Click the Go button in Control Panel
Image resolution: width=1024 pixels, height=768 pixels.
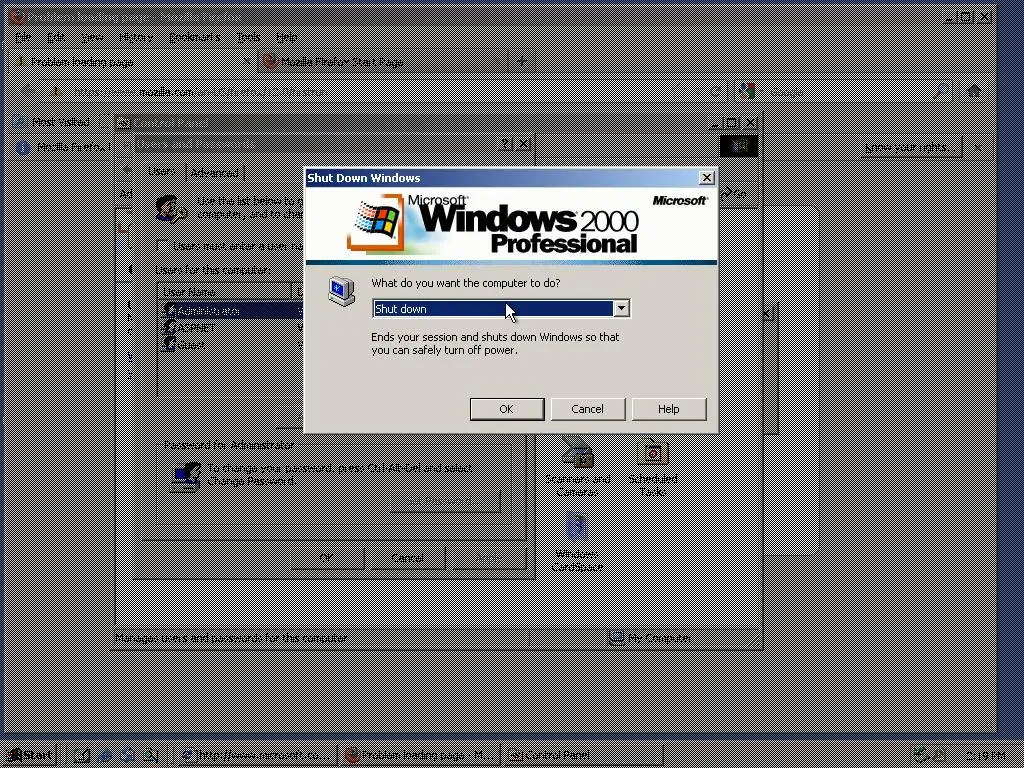[x=735, y=194]
